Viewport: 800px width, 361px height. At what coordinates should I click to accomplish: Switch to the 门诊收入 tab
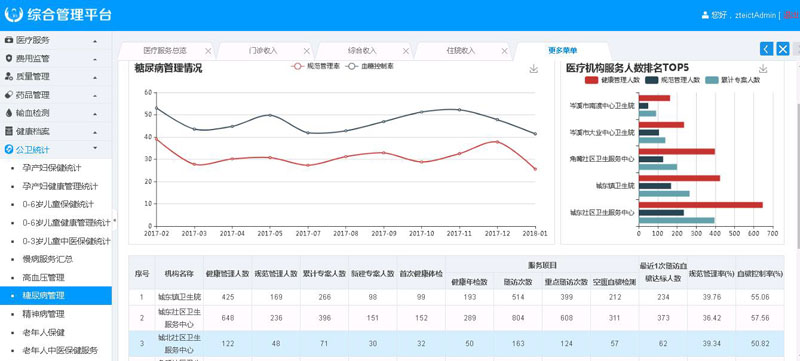[263, 50]
